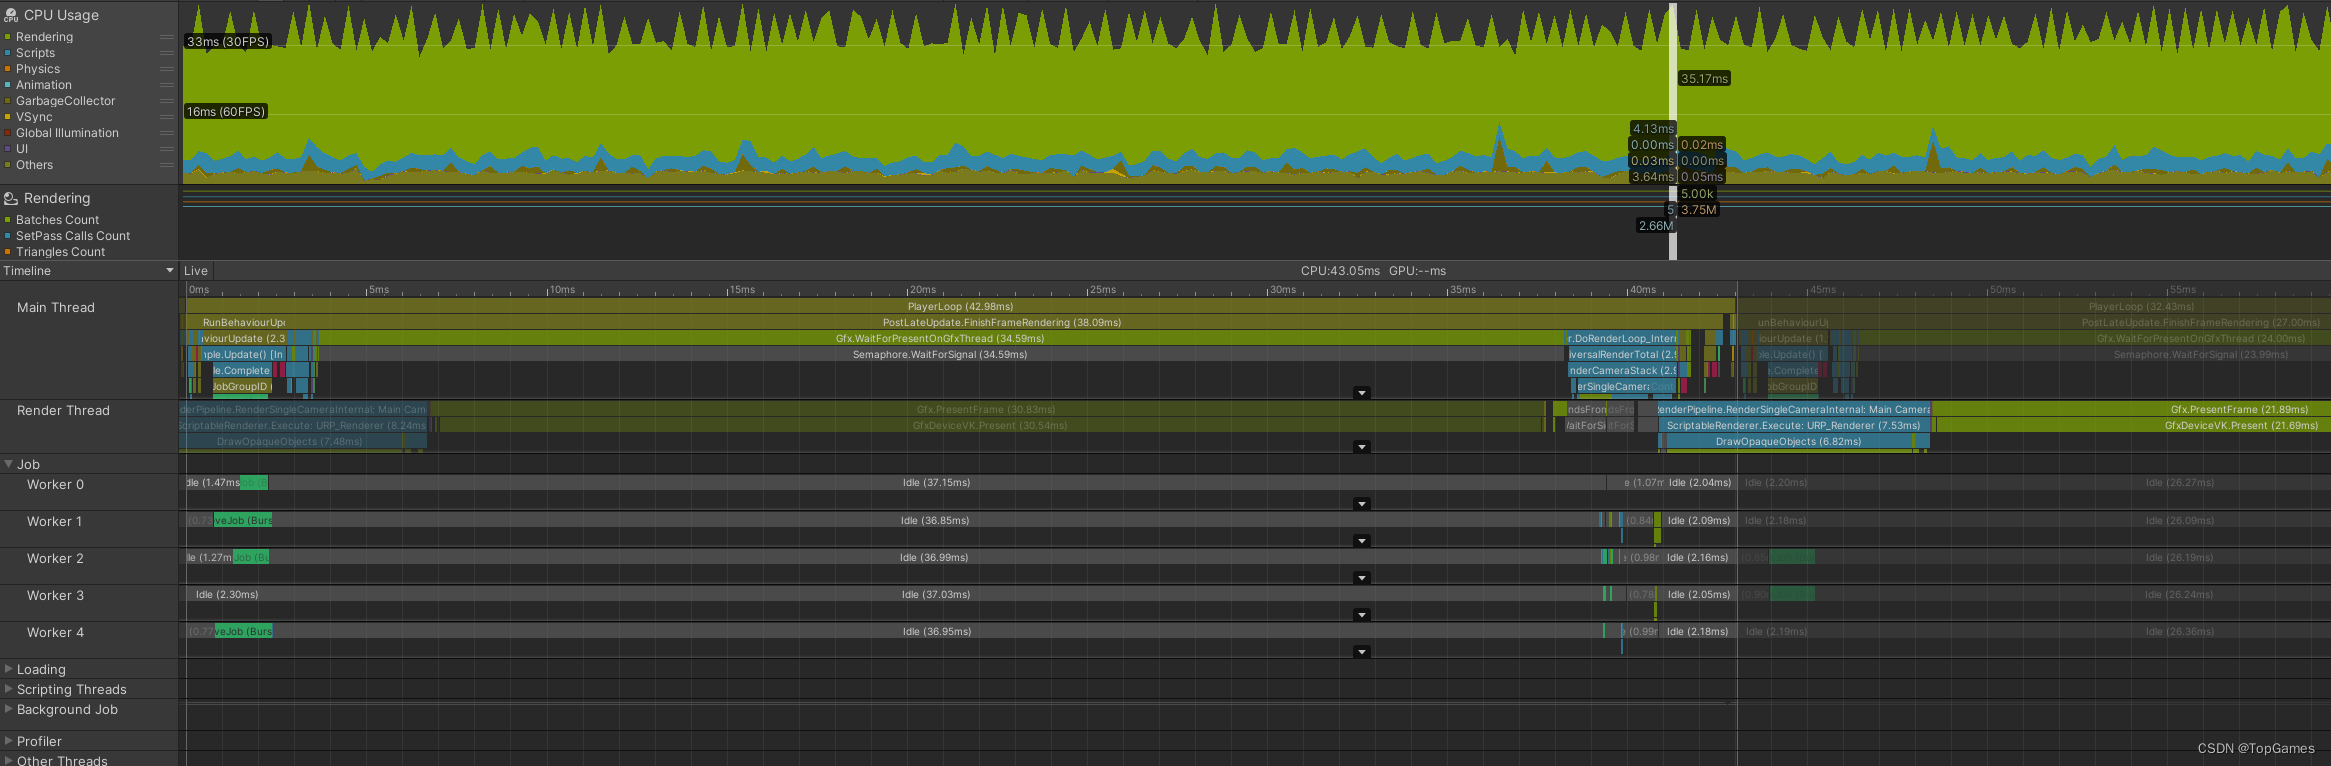Click the drag handle beside Others

click(167, 165)
